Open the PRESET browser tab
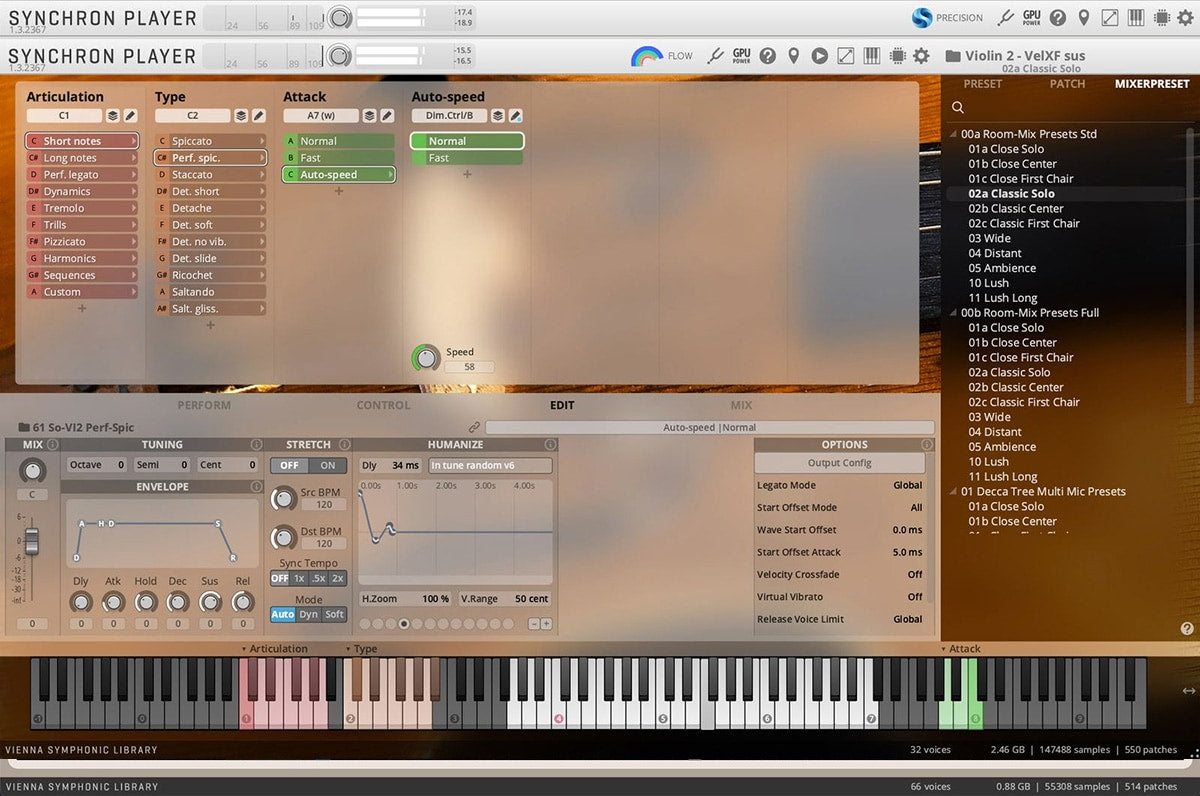This screenshot has width=1200, height=796. coord(982,84)
